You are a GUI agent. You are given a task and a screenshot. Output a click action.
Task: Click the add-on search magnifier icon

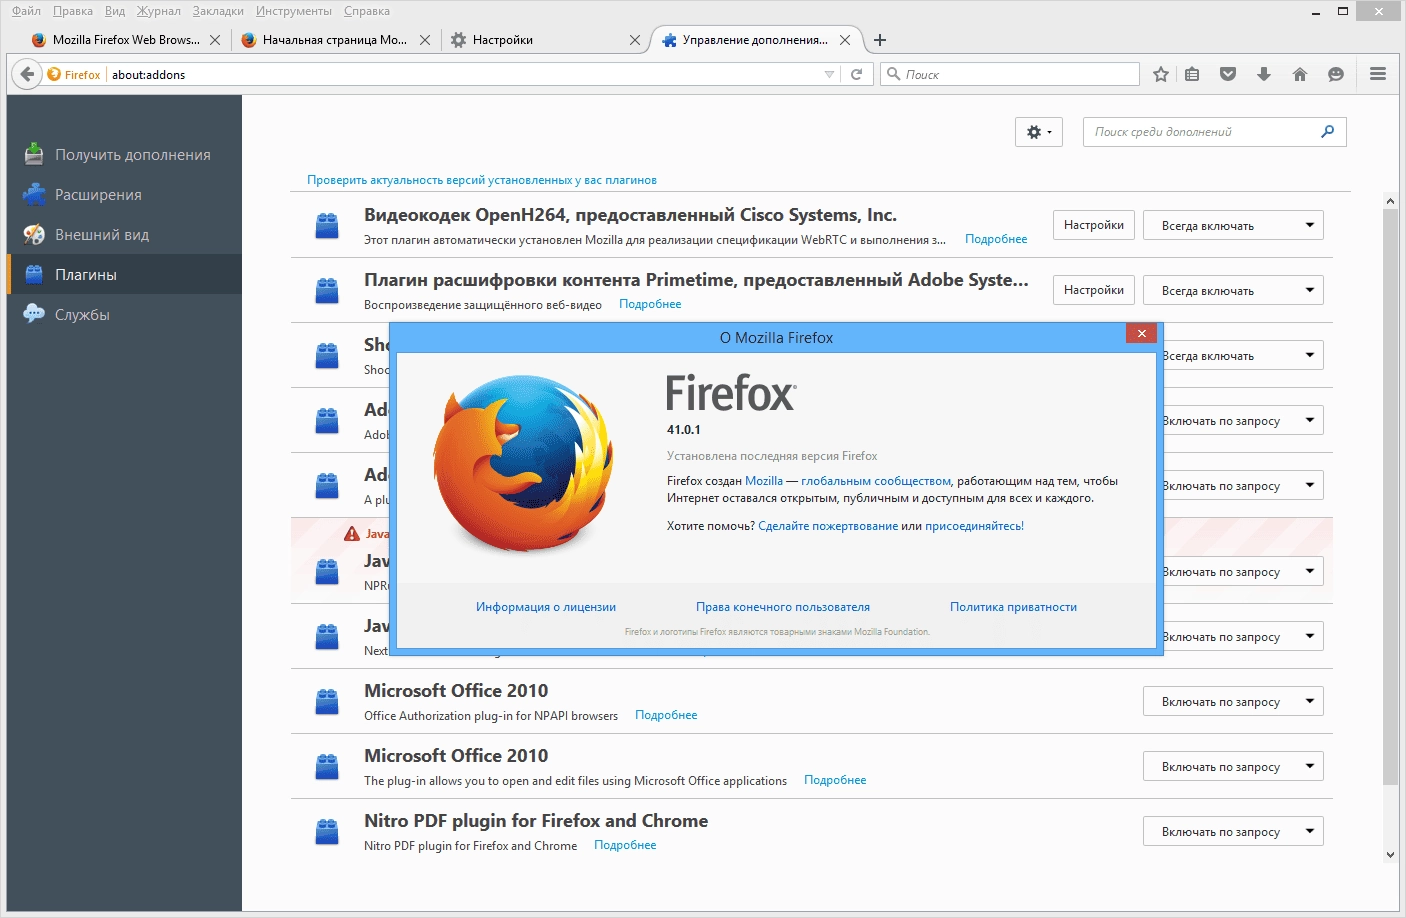click(1327, 132)
